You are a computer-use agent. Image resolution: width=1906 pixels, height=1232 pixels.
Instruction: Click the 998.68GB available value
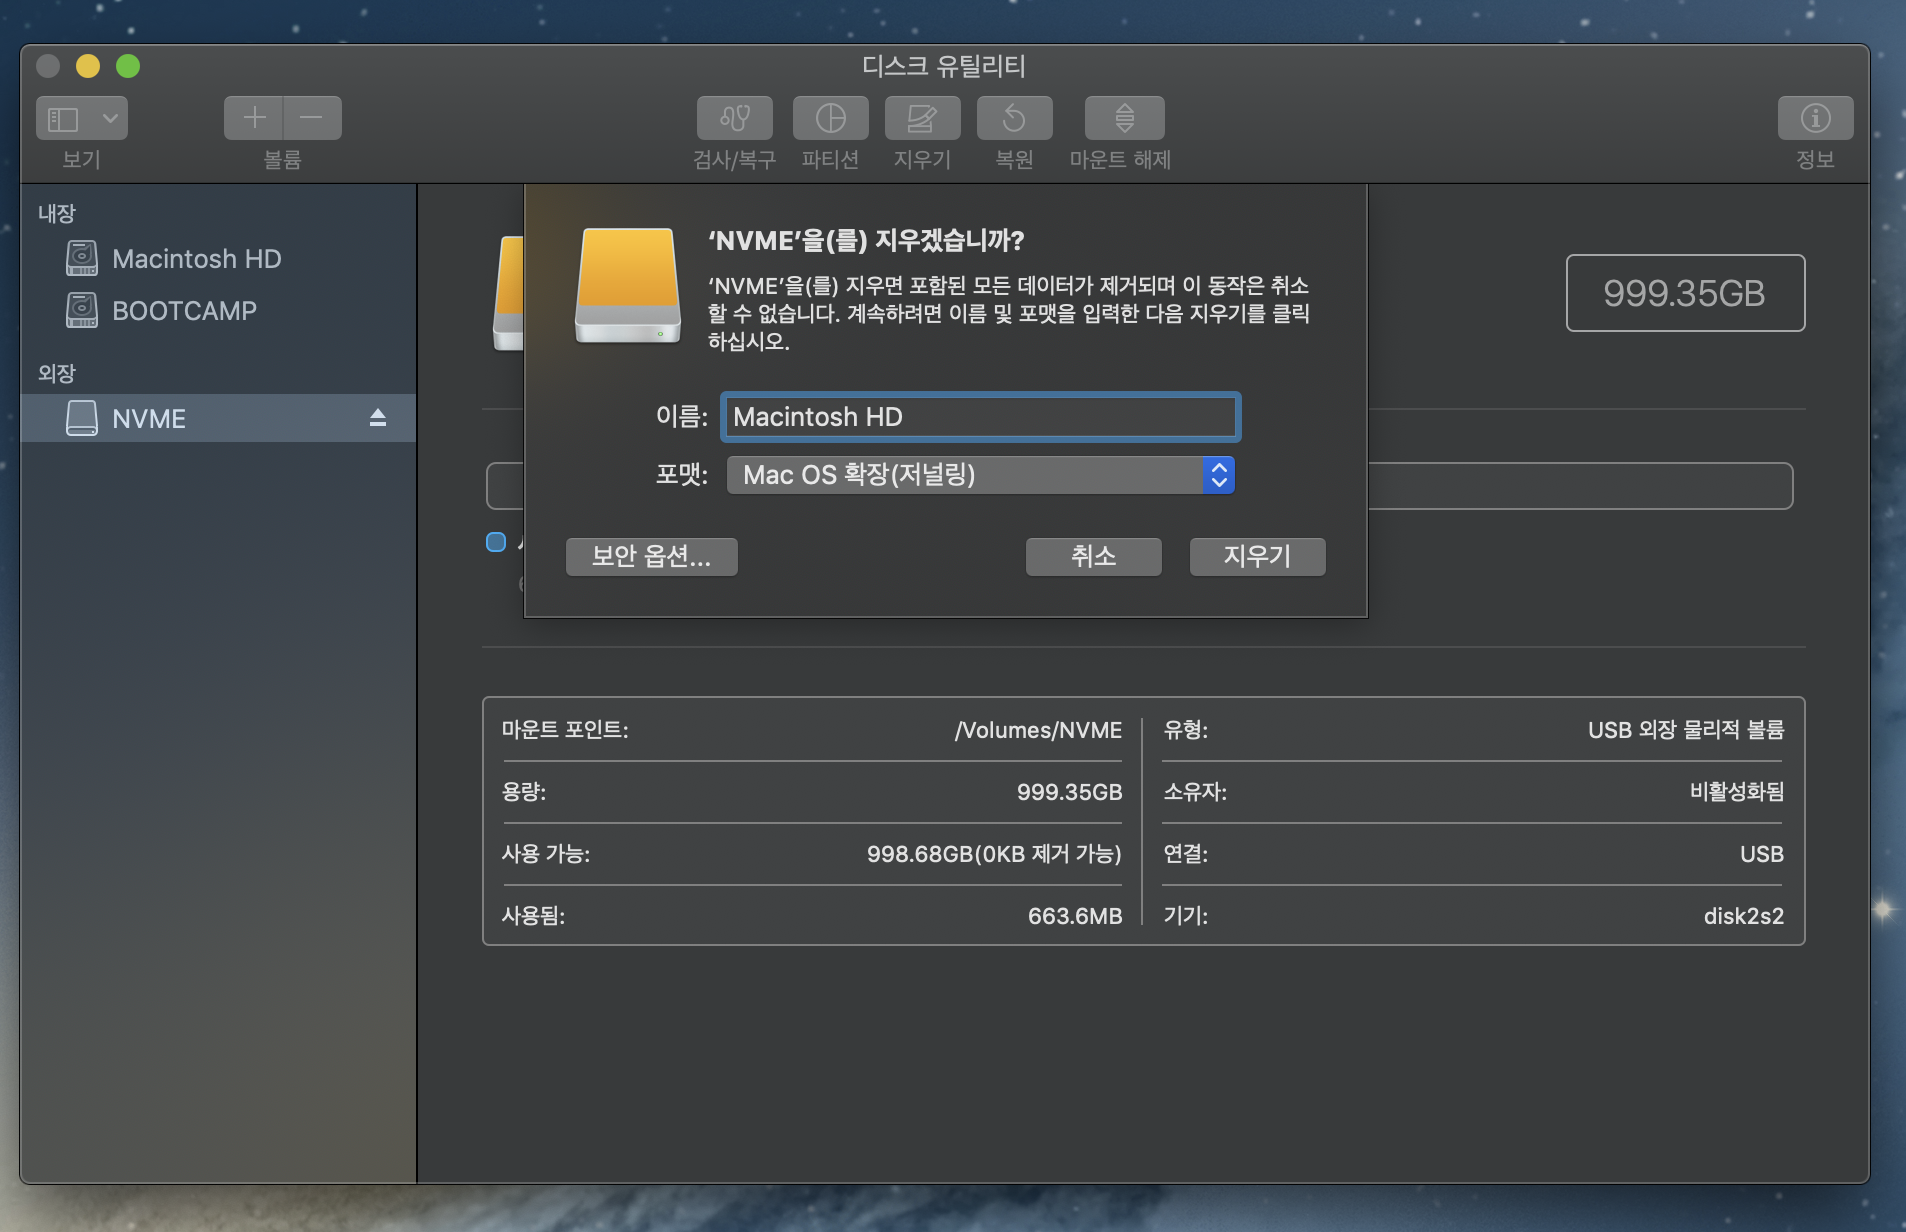tap(994, 854)
